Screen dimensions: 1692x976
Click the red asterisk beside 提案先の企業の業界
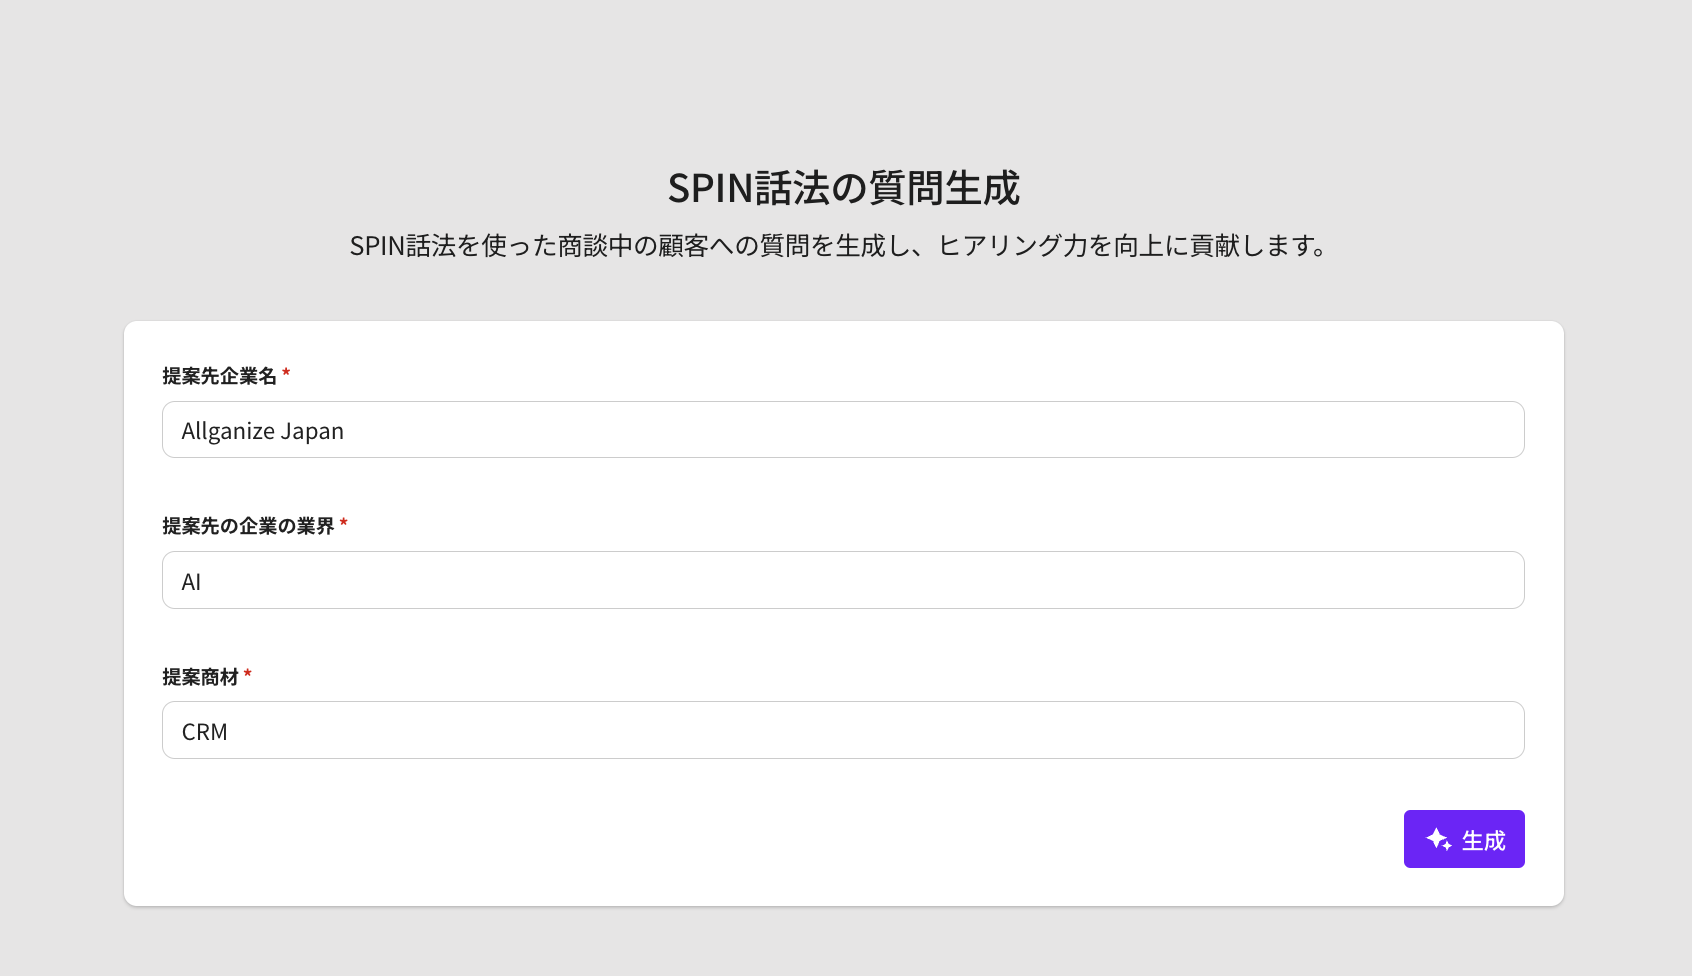click(344, 524)
